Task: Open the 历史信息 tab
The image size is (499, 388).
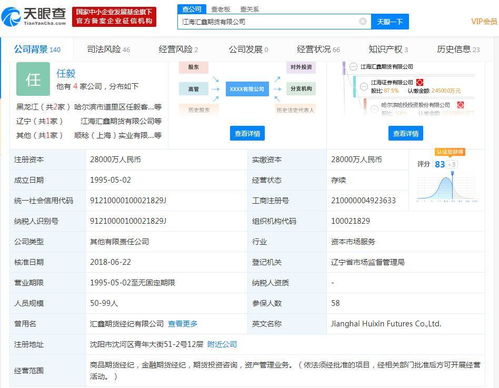Action: (458, 50)
